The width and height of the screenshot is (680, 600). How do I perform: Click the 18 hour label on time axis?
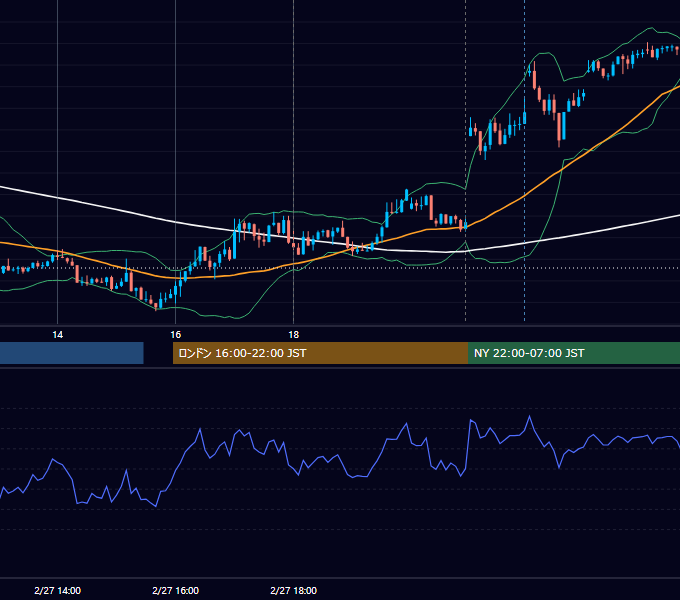pos(294,335)
